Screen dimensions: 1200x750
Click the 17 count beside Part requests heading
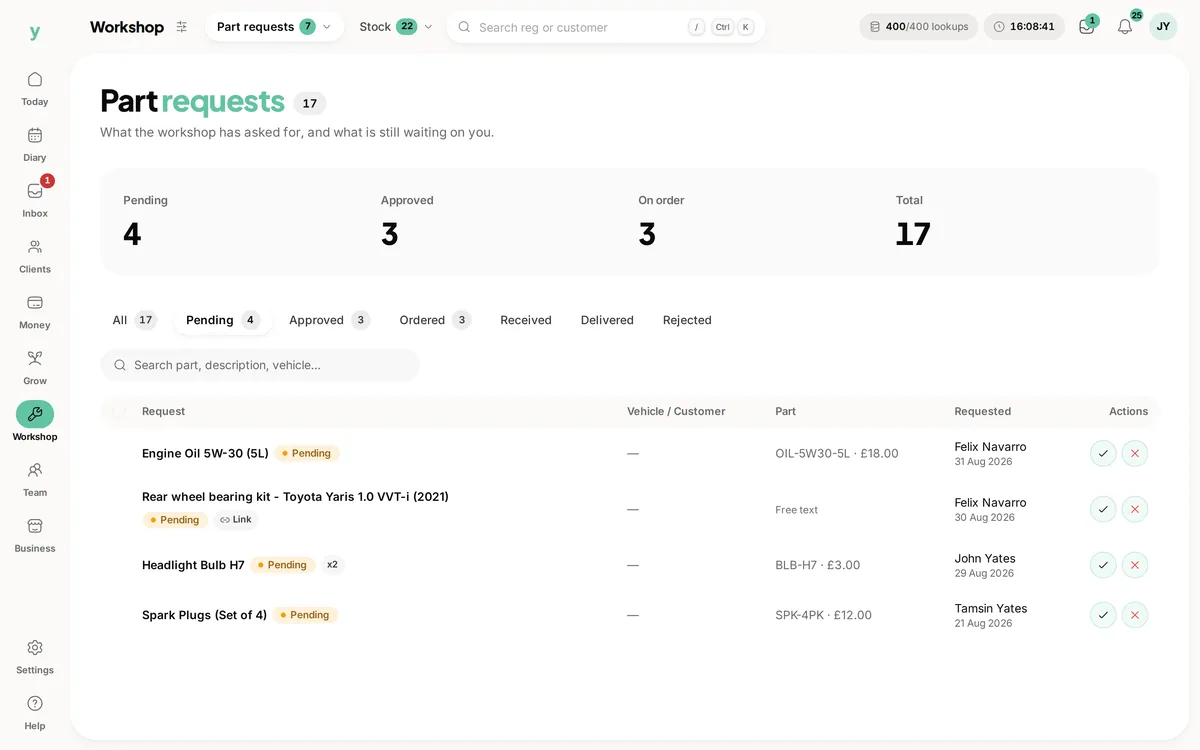tap(310, 103)
